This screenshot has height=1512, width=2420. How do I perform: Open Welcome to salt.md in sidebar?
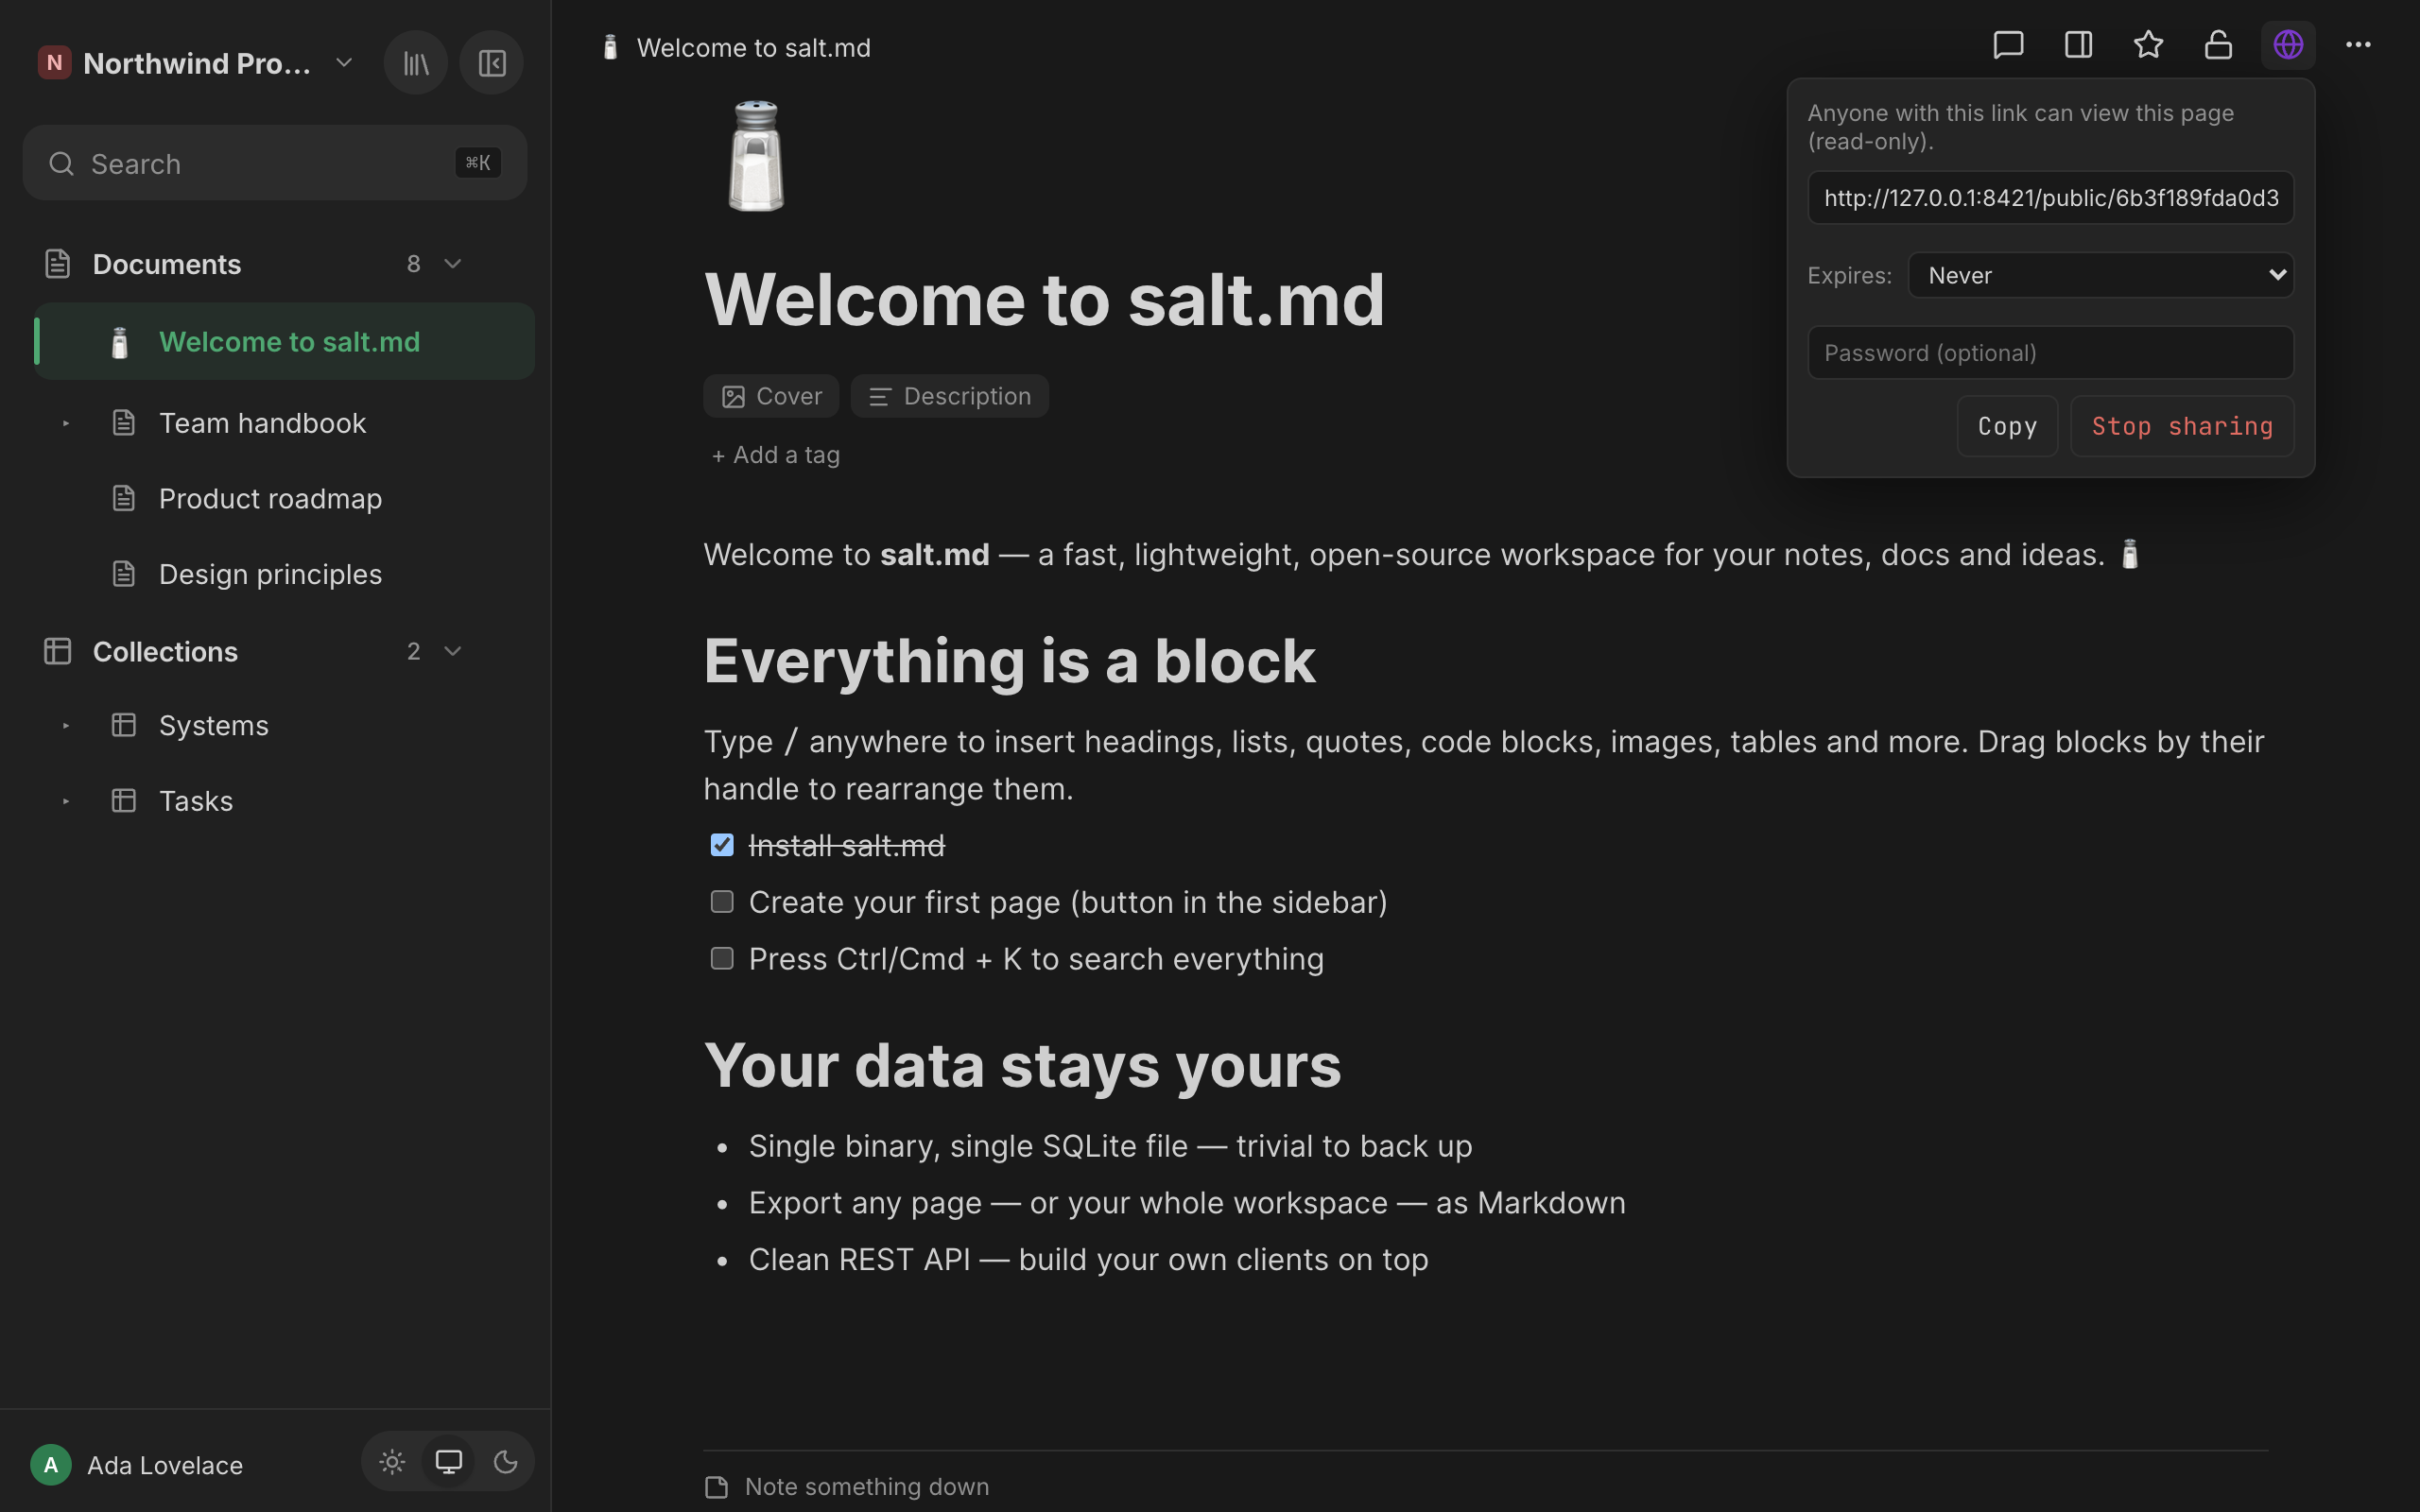pyautogui.click(x=285, y=342)
